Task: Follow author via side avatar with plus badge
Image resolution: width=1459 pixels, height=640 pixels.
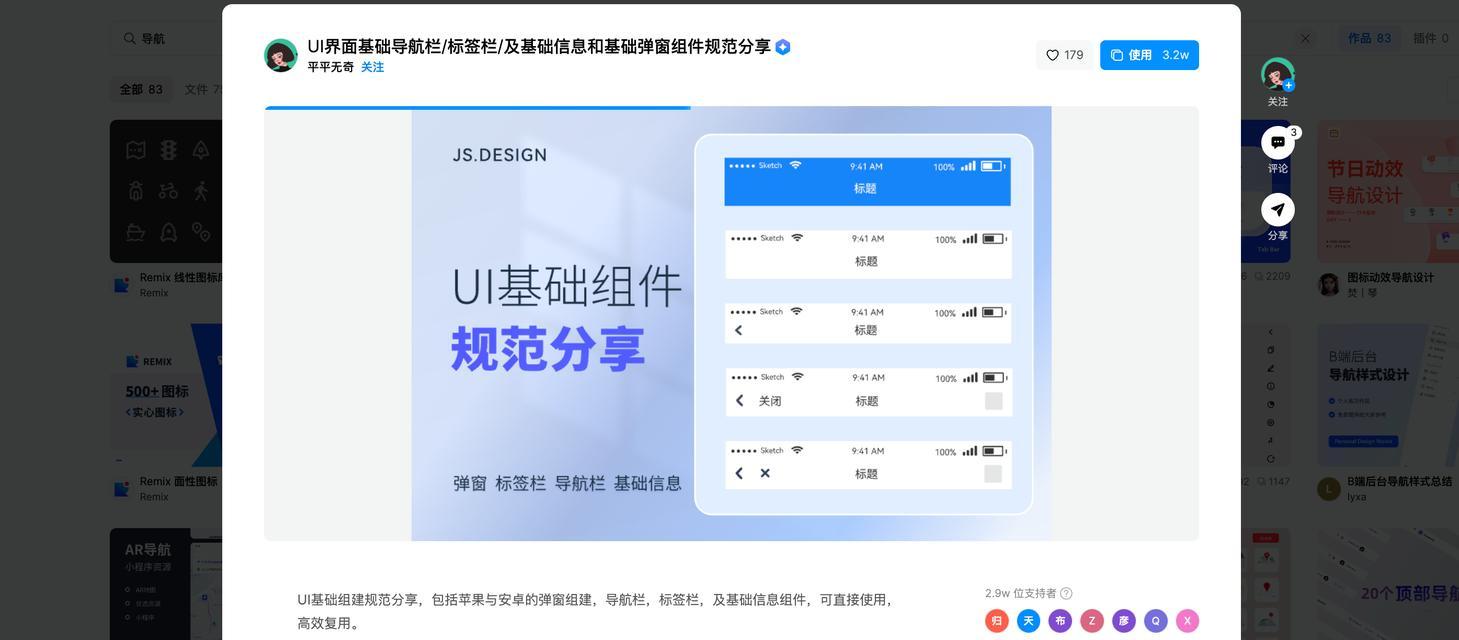Action: click(x=1277, y=75)
